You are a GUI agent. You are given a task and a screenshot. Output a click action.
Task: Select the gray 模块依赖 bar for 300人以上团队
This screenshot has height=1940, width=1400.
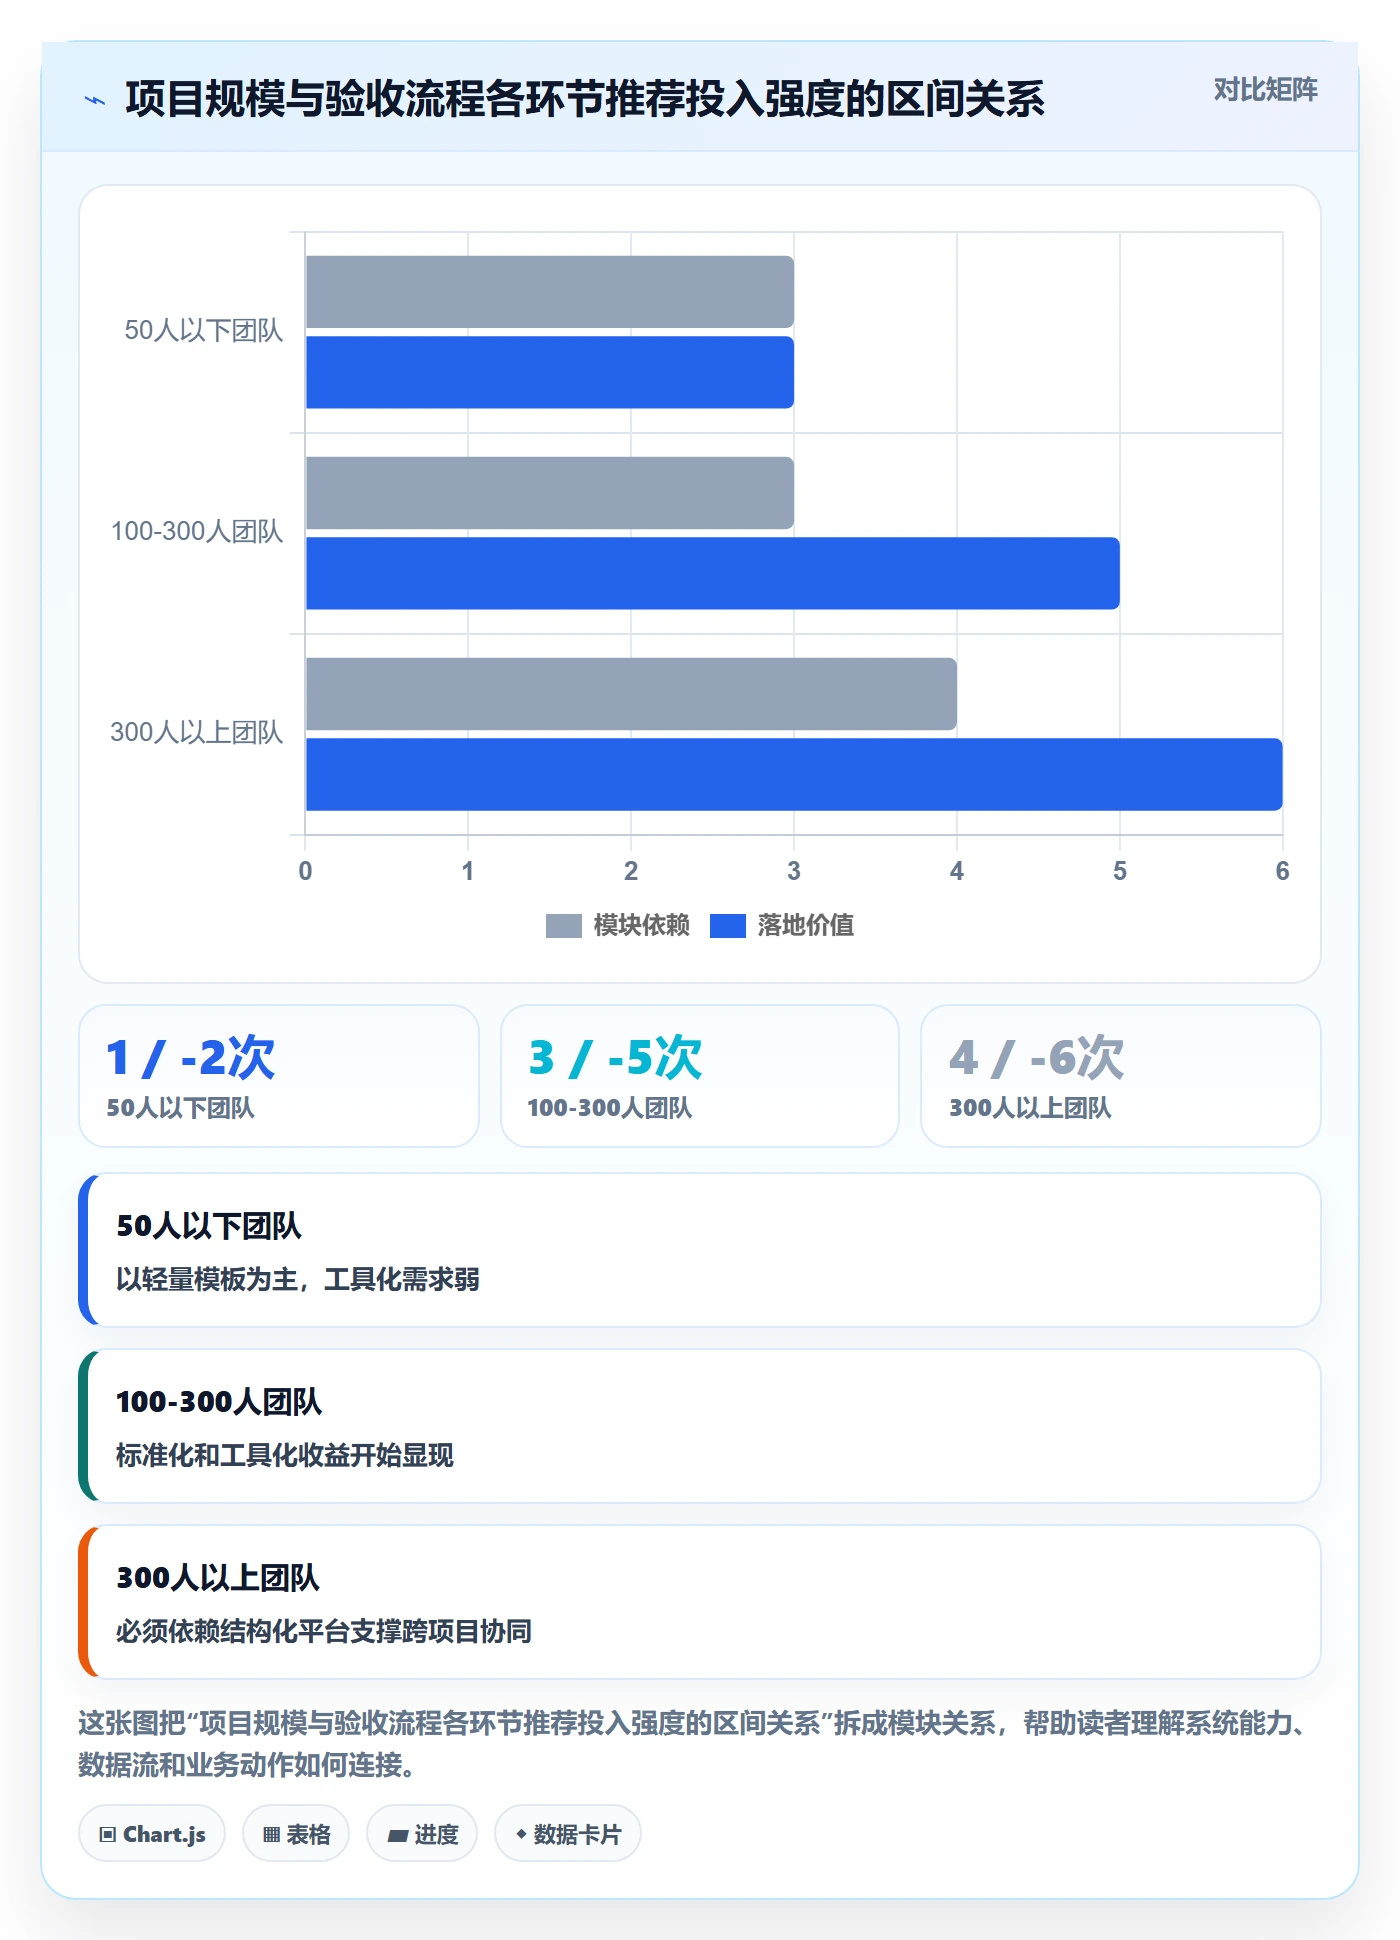click(x=631, y=694)
